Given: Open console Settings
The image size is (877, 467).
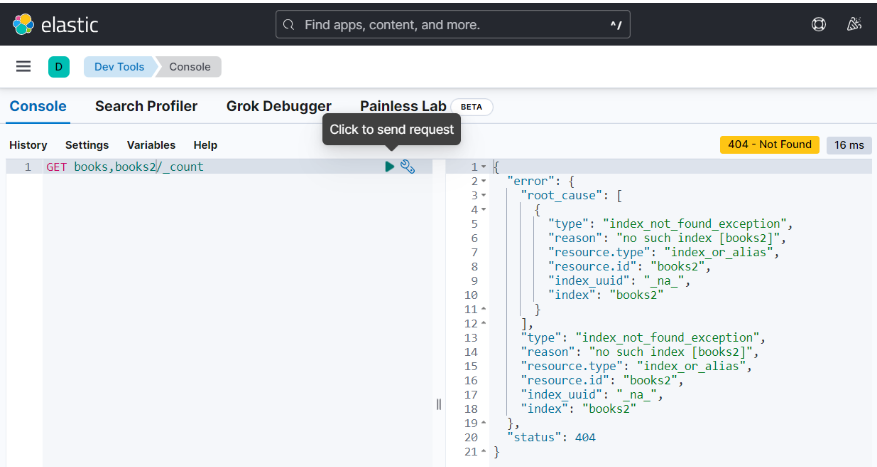Looking at the screenshot, I should (x=87, y=145).
